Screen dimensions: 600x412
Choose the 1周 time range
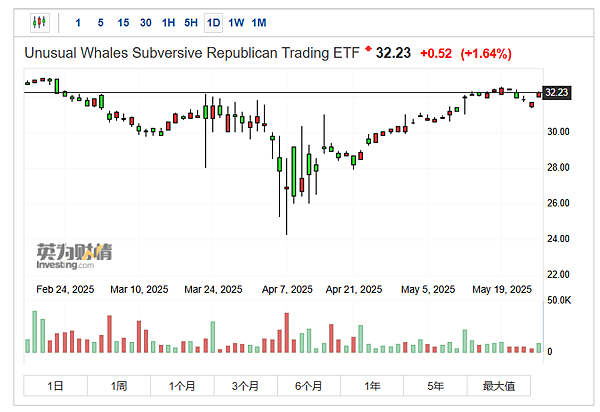(x=119, y=386)
